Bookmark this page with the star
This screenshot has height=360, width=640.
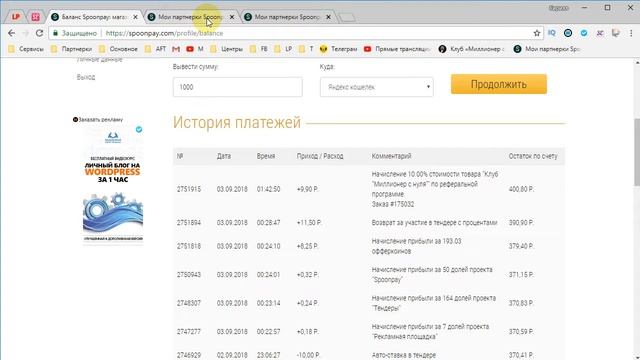tap(537, 33)
